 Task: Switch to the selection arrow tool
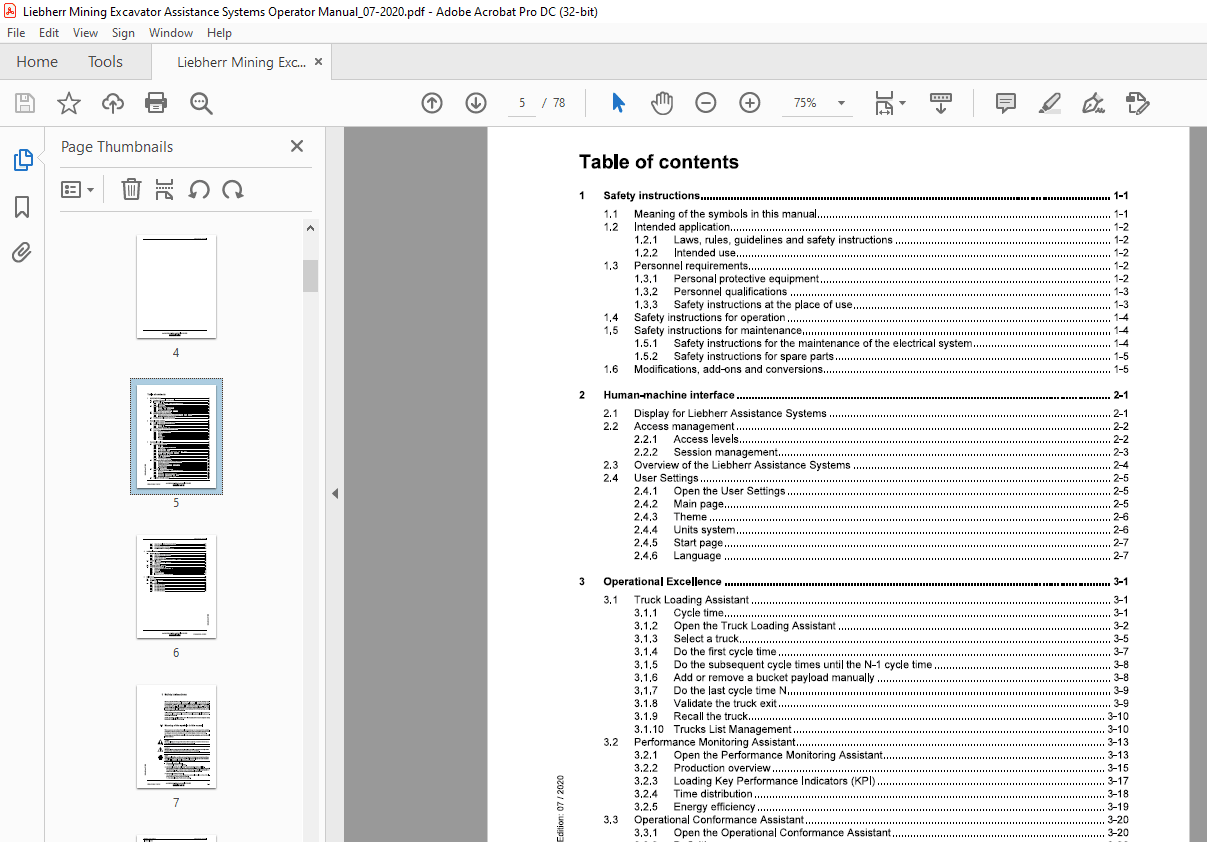617,103
